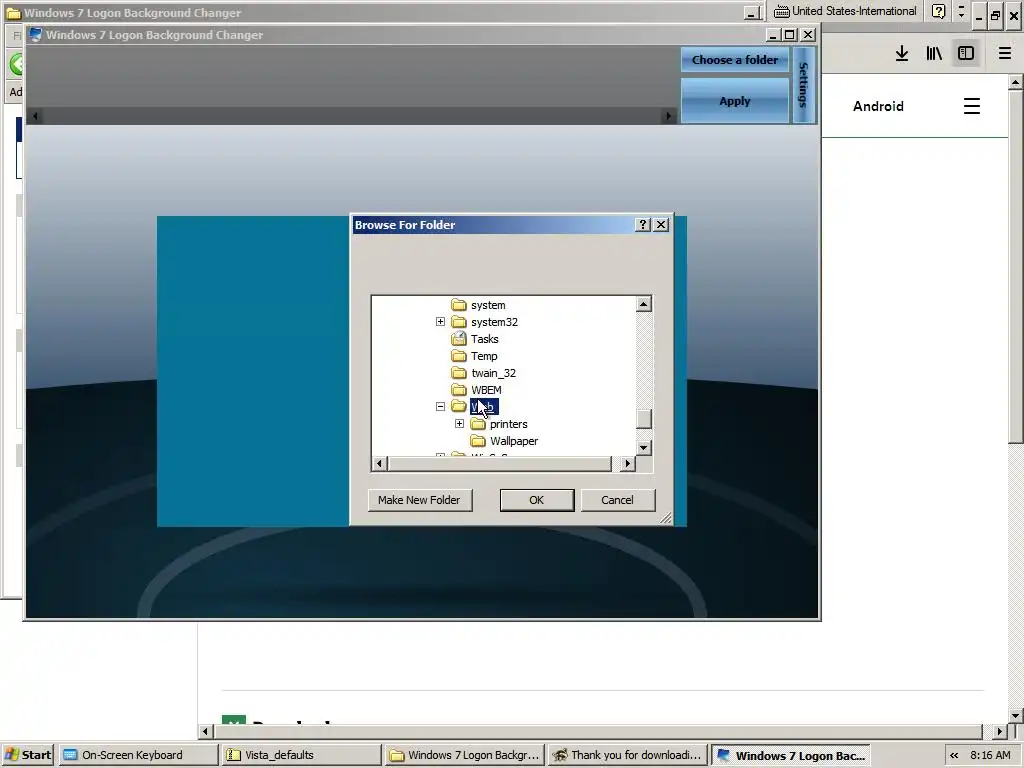This screenshot has height=768, width=1024.
Task: Click the dialog help question-mark button
Action: click(x=643, y=225)
